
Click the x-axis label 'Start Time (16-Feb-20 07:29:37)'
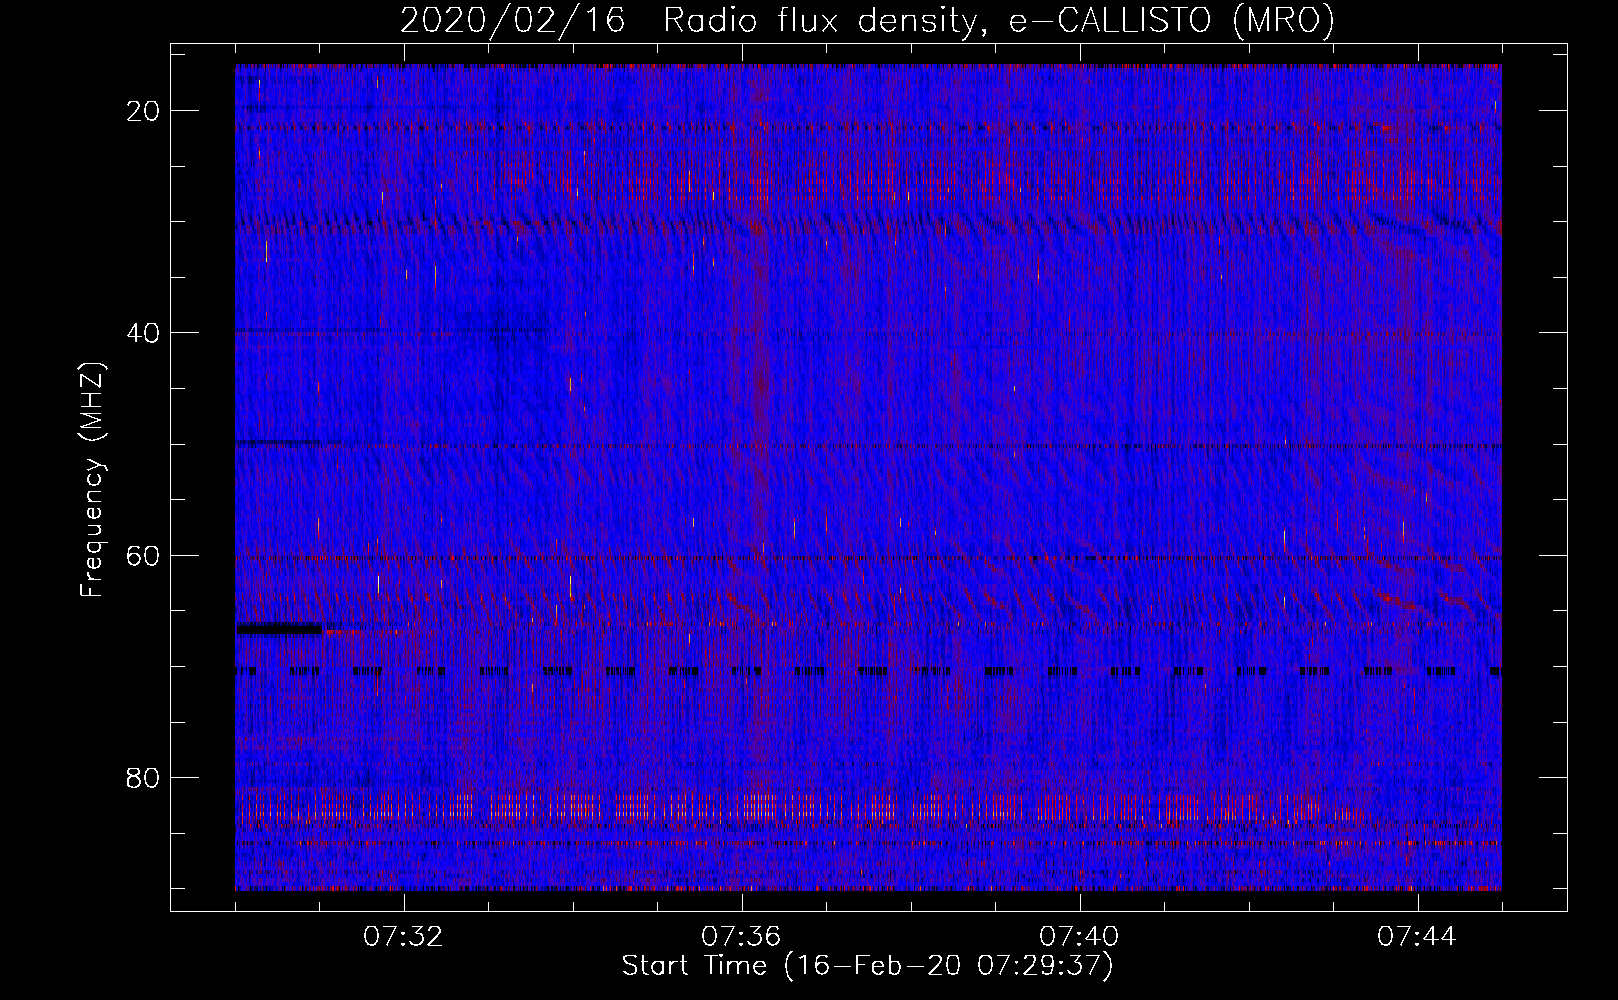(x=867, y=966)
